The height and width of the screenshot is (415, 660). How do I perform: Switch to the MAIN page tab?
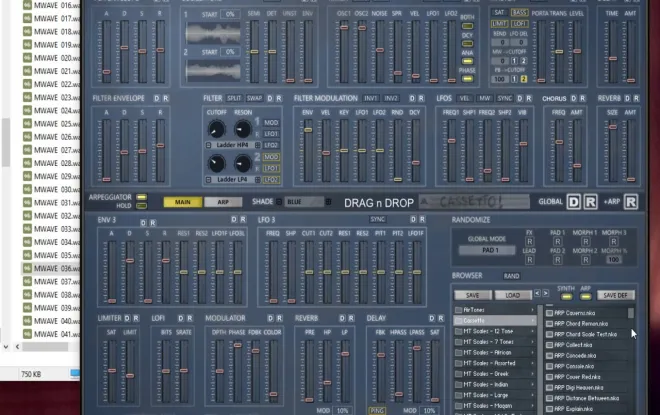183,202
